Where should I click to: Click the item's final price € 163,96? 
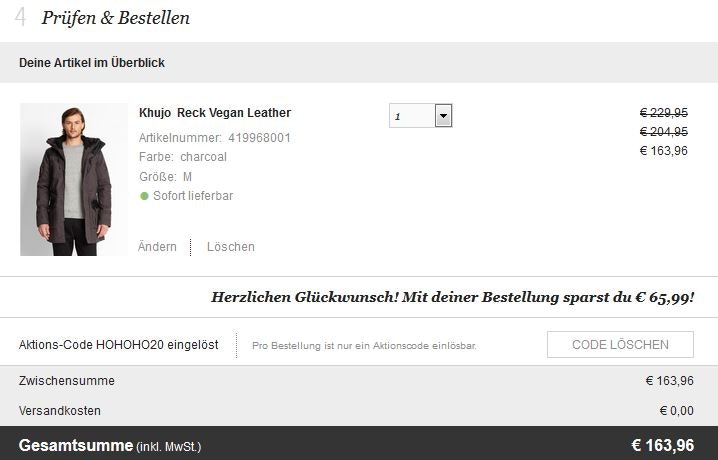[x=666, y=152]
